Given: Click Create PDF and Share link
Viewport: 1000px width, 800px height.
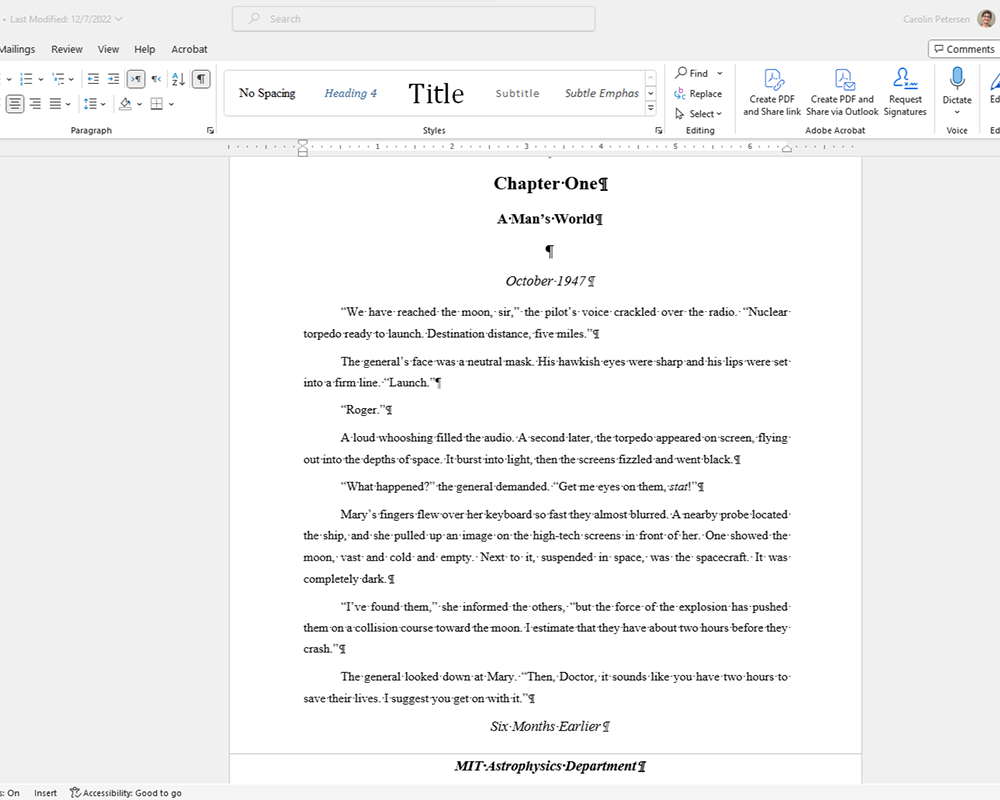Looking at the screenshot, I should (772, 93).
